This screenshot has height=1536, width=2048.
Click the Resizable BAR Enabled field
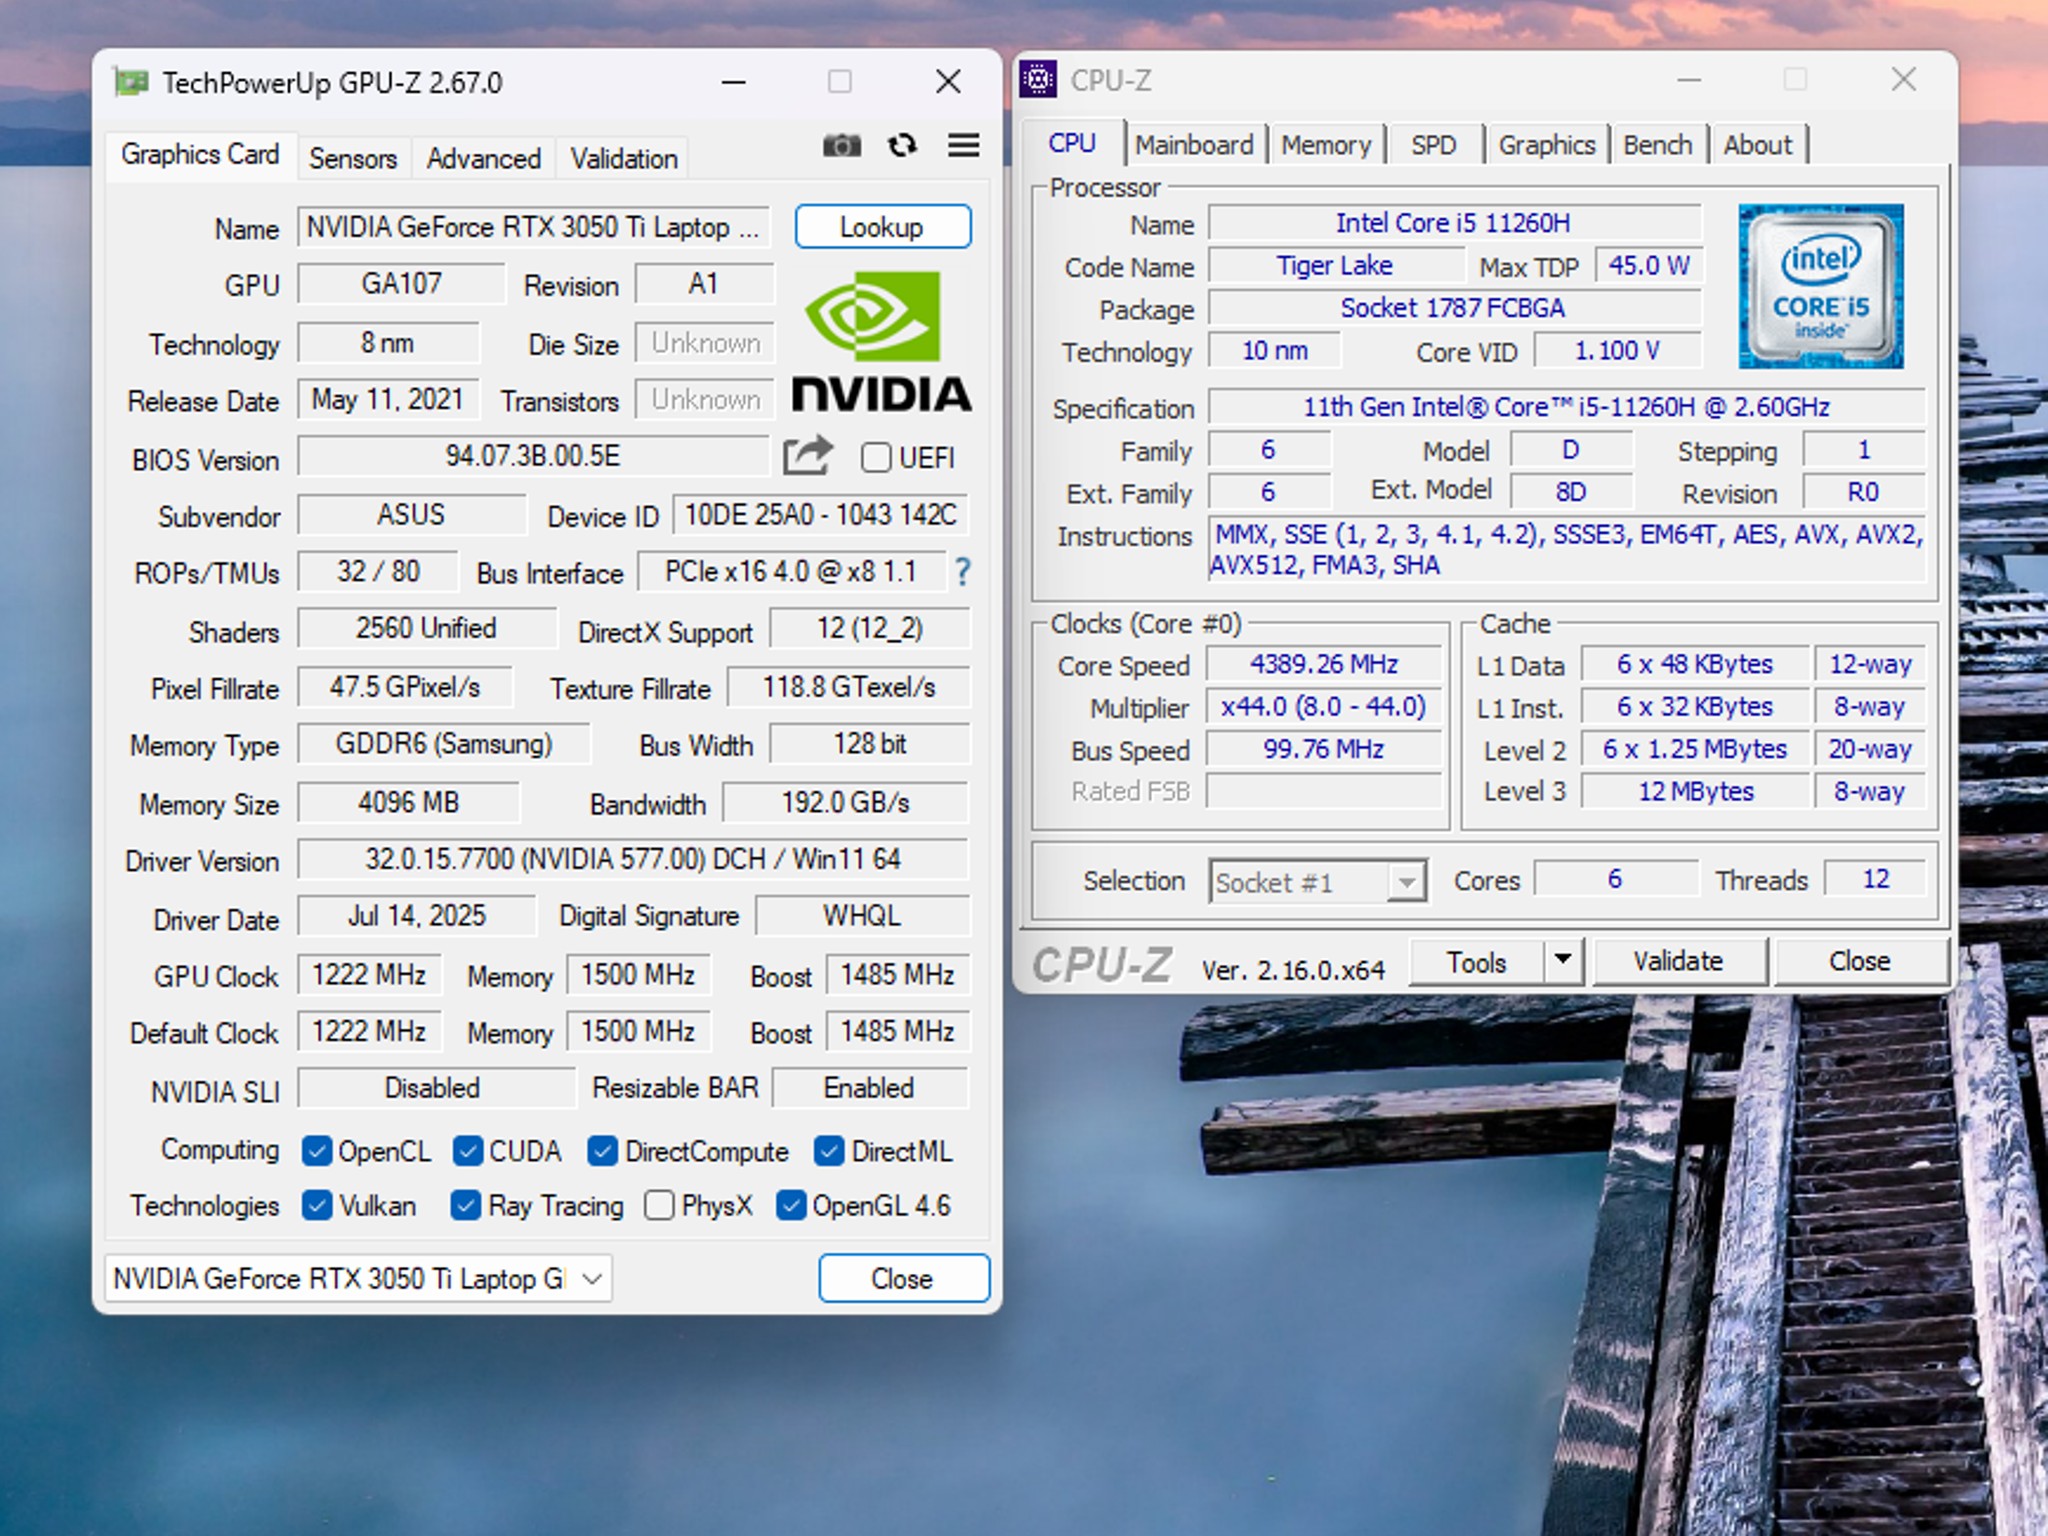click(x=870, y=1088)
